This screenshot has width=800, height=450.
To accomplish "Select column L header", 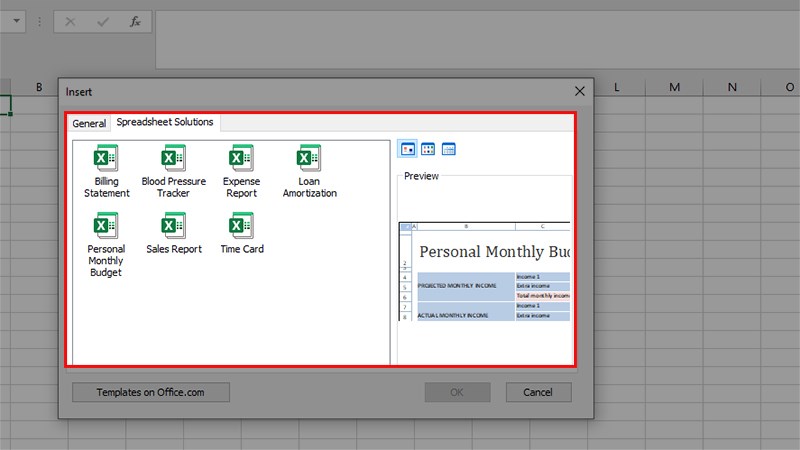I will pos(616,87).
